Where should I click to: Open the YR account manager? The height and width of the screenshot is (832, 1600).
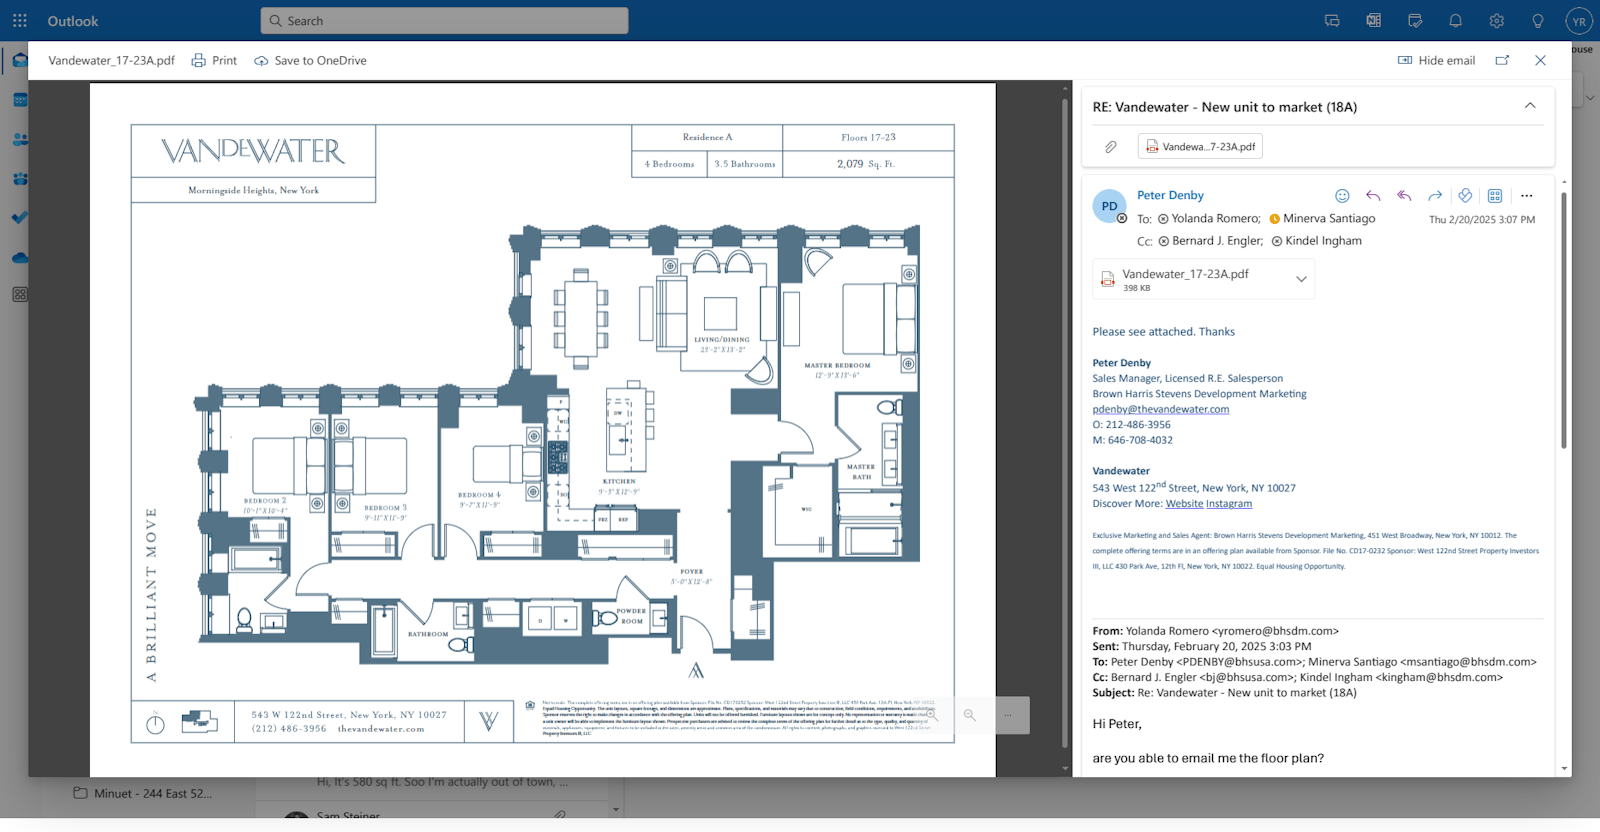[1579, 21]
